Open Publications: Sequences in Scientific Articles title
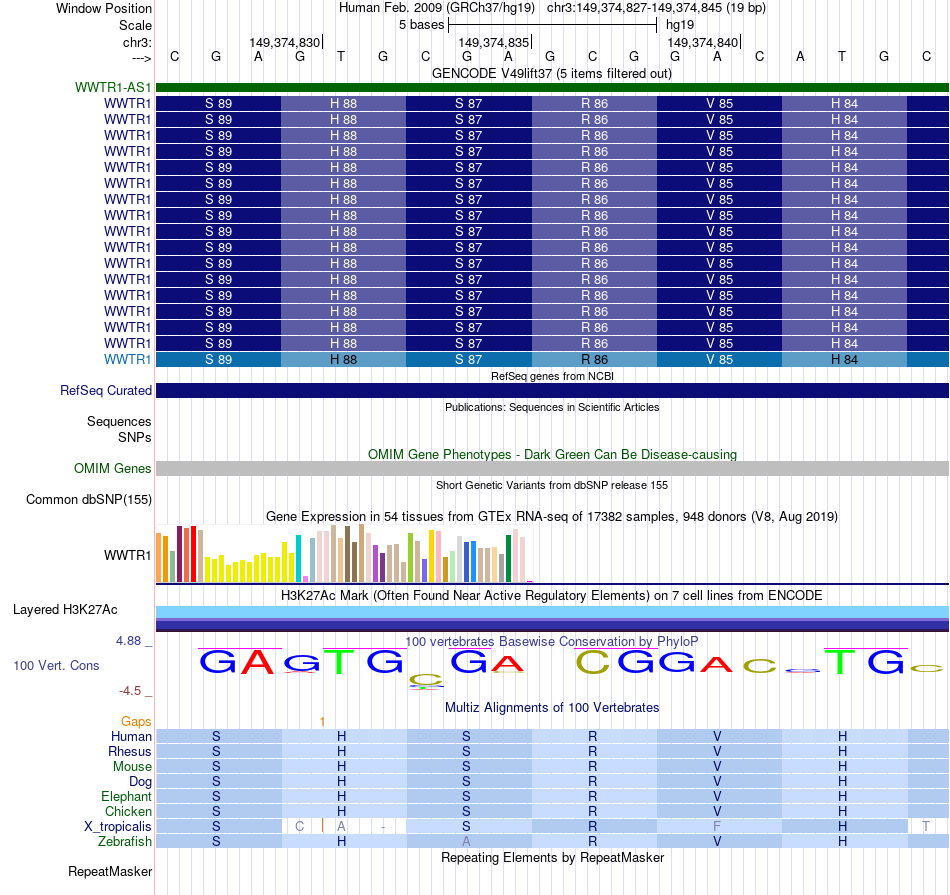Viewport: 950px width, 895px height. (552, 407)
